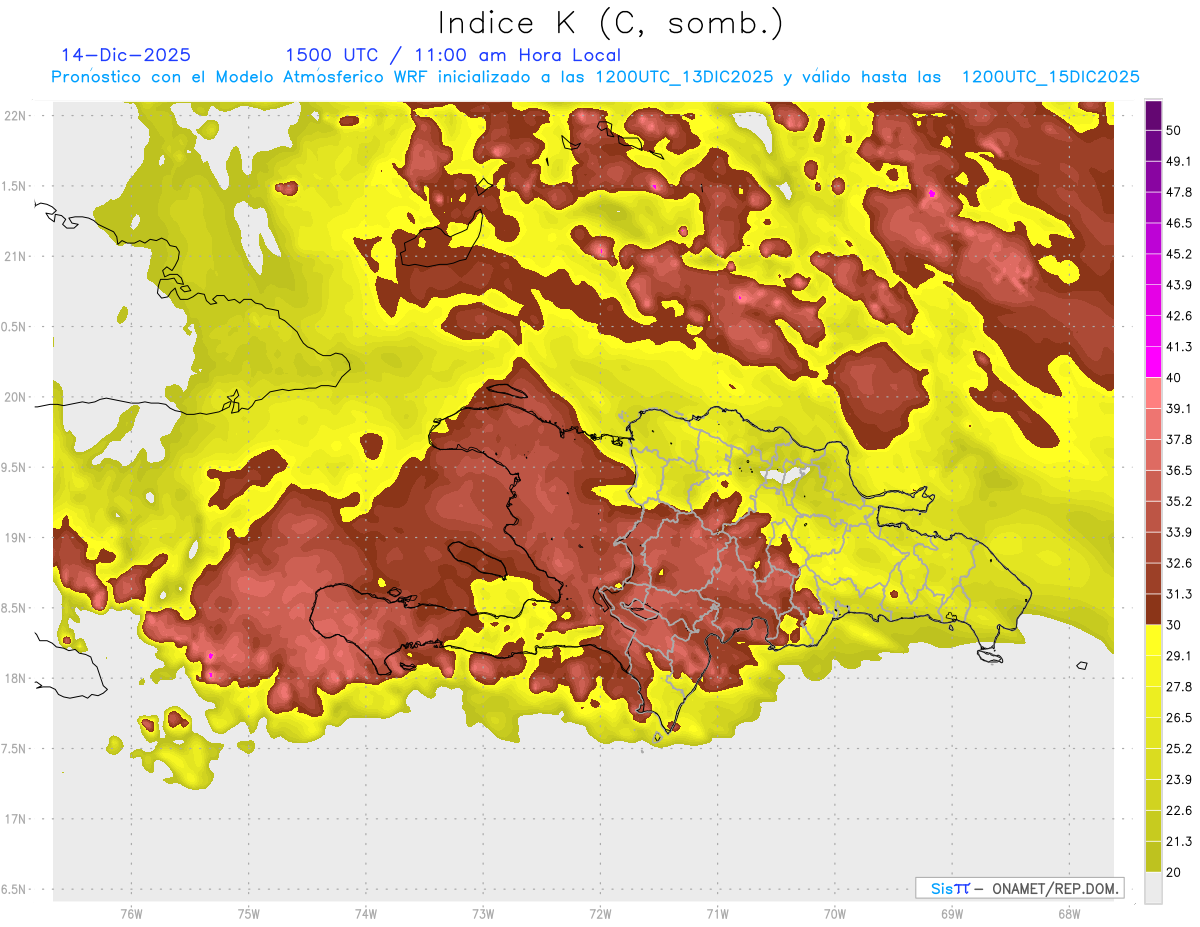The height and width of the screenshot is (927, 1200).
Task: Click legend value '46.5'
Action: click(1178, 223)
